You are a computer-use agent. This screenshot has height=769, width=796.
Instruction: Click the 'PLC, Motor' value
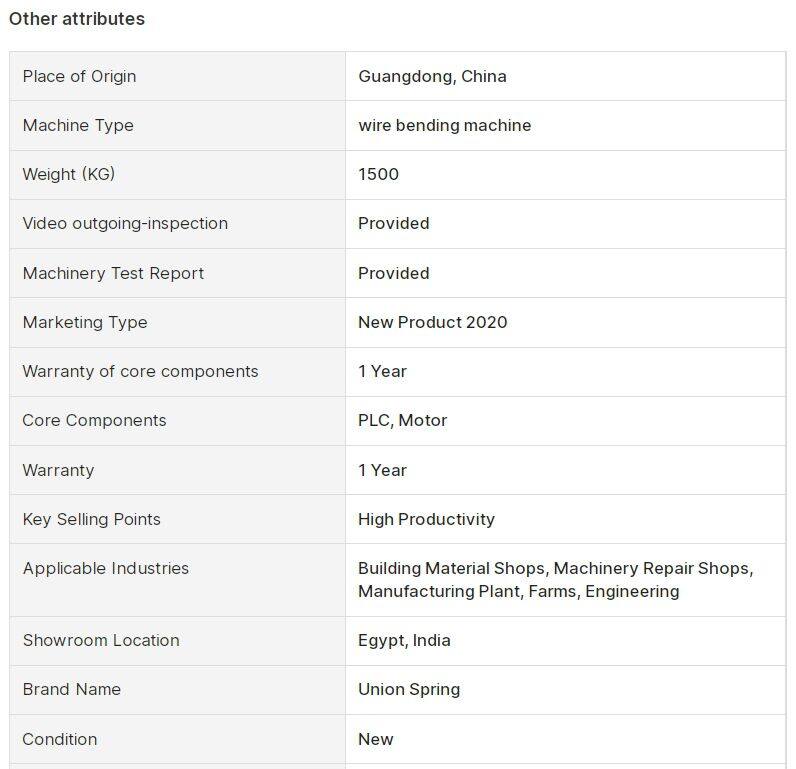click(x=402, y=420)
